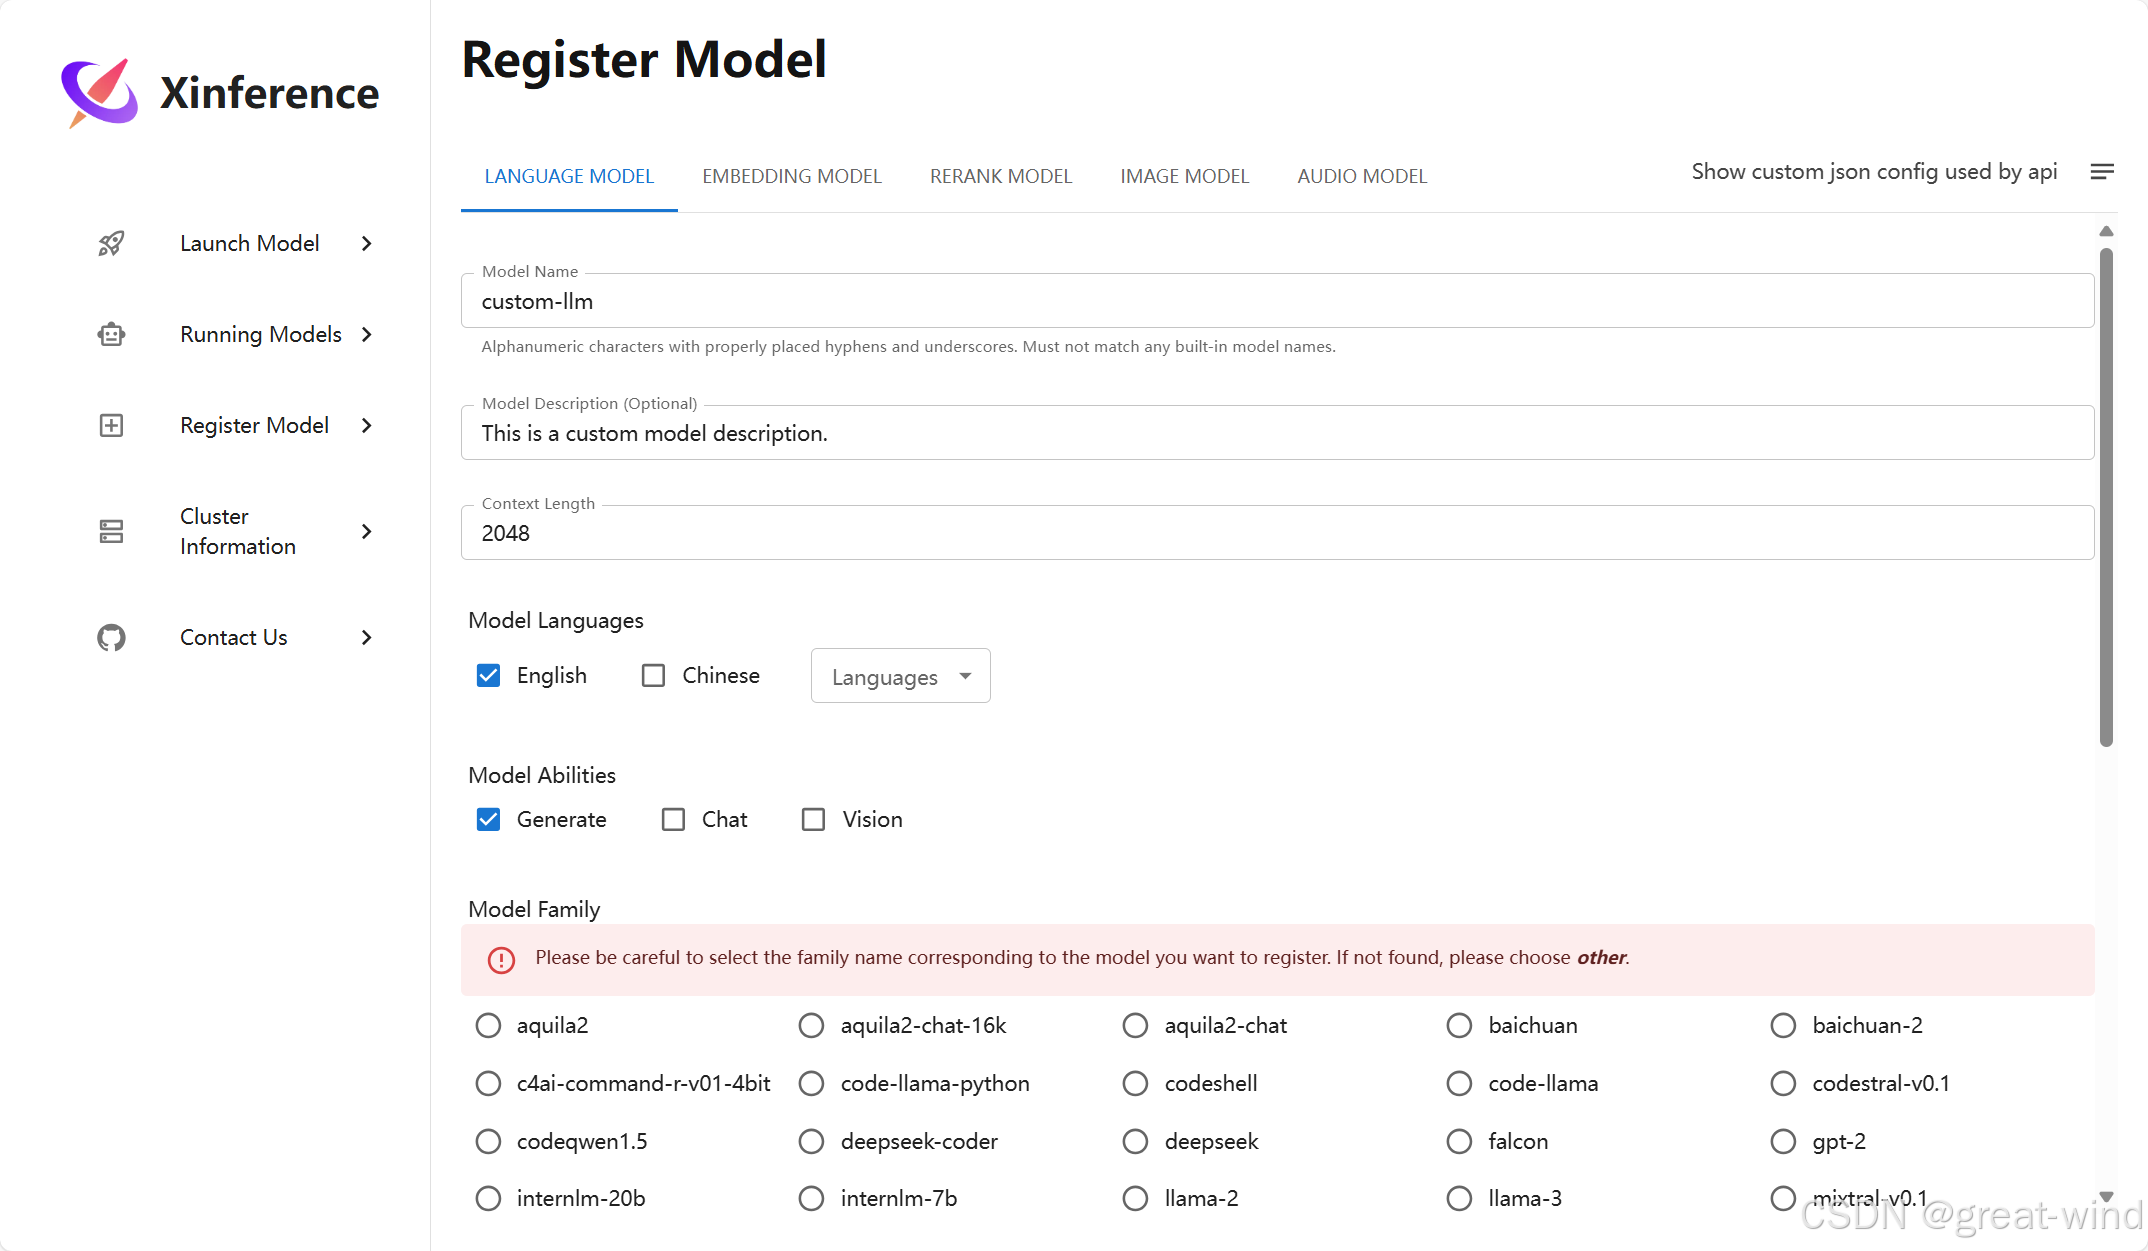The image size is (2148, 1251).
Task: Uncheck the English language checkbox
Action: (488, 676)
